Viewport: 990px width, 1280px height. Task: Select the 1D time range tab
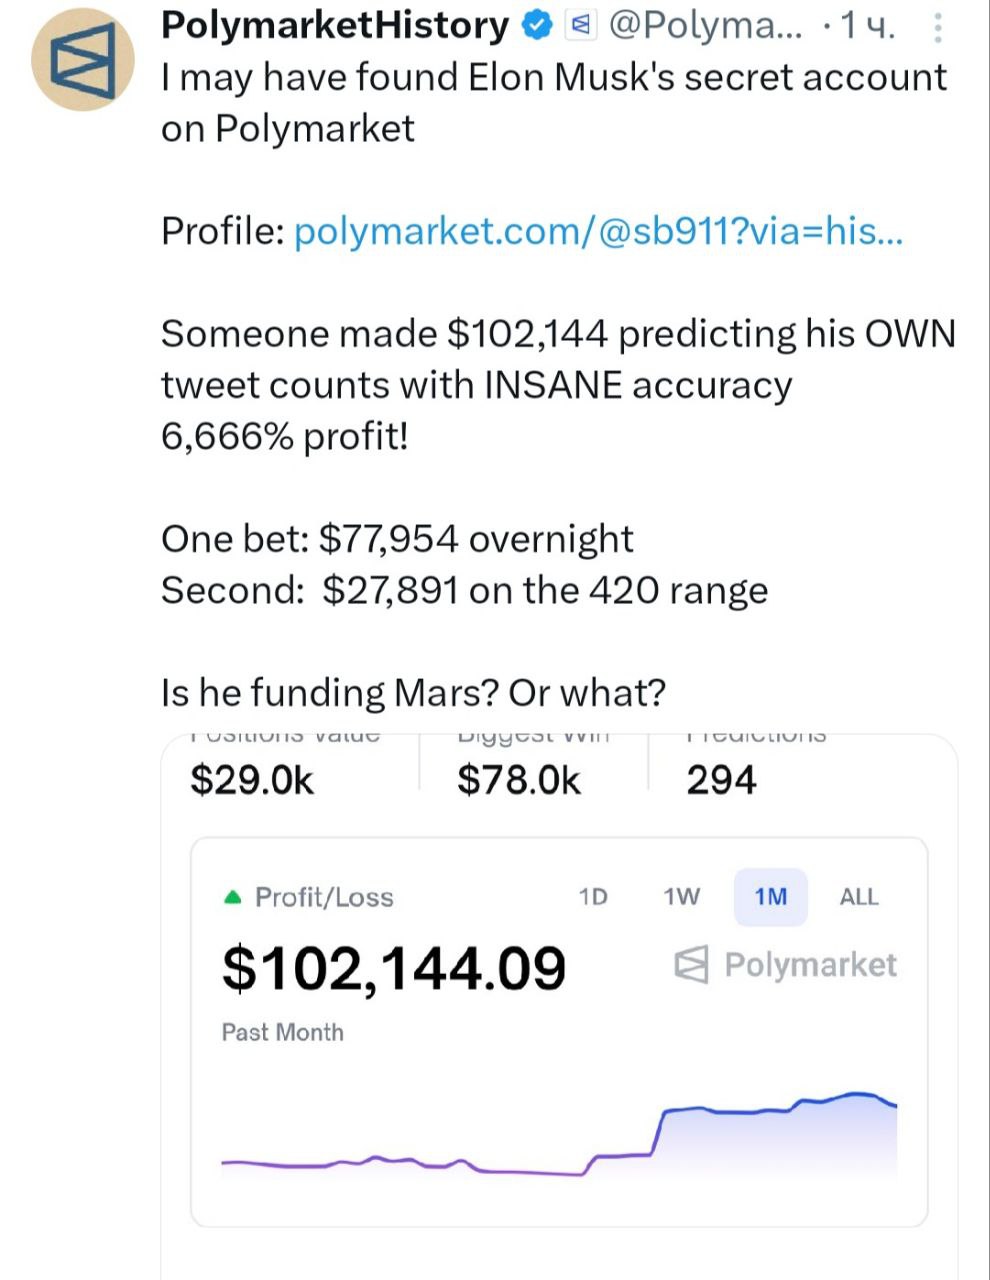593,897
